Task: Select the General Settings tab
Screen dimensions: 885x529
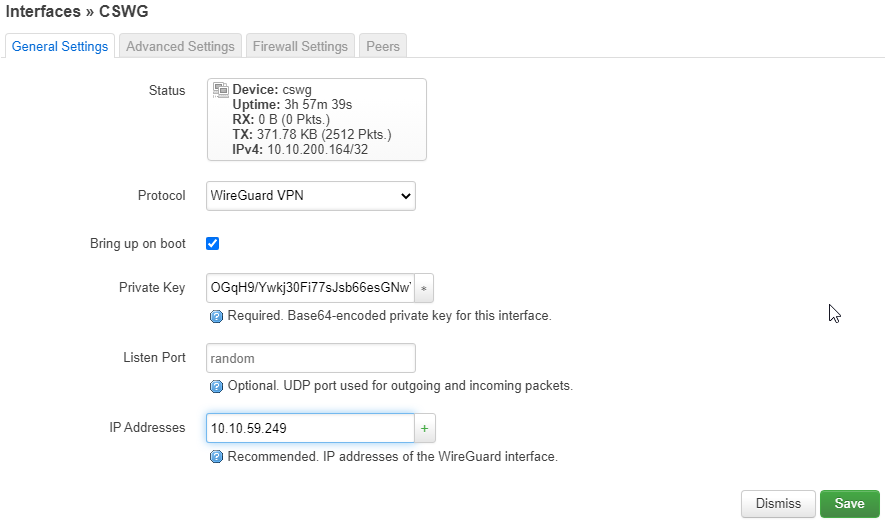Action: (x=60, y=46)
